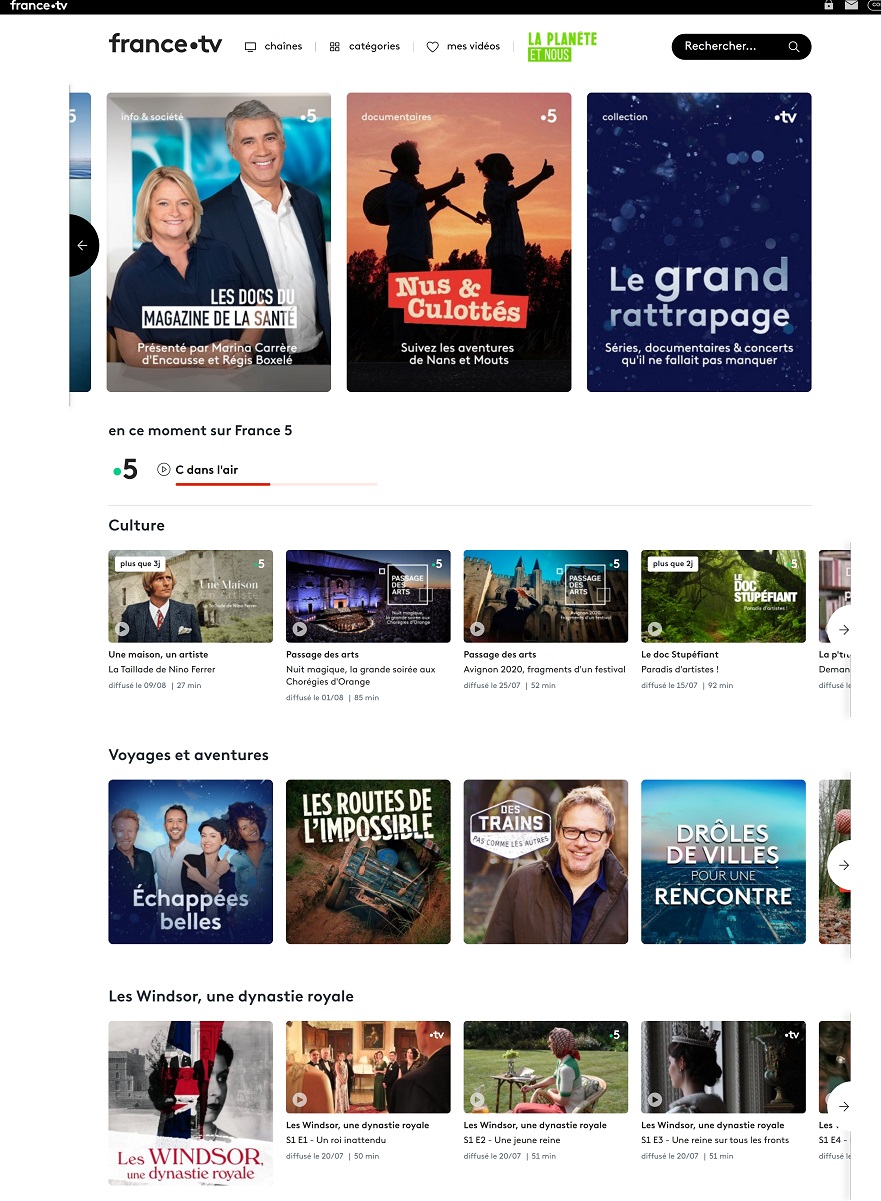Open Les Routes de l'impossible card
Screen dimensions: 881x1201
(x=368, y=862)
